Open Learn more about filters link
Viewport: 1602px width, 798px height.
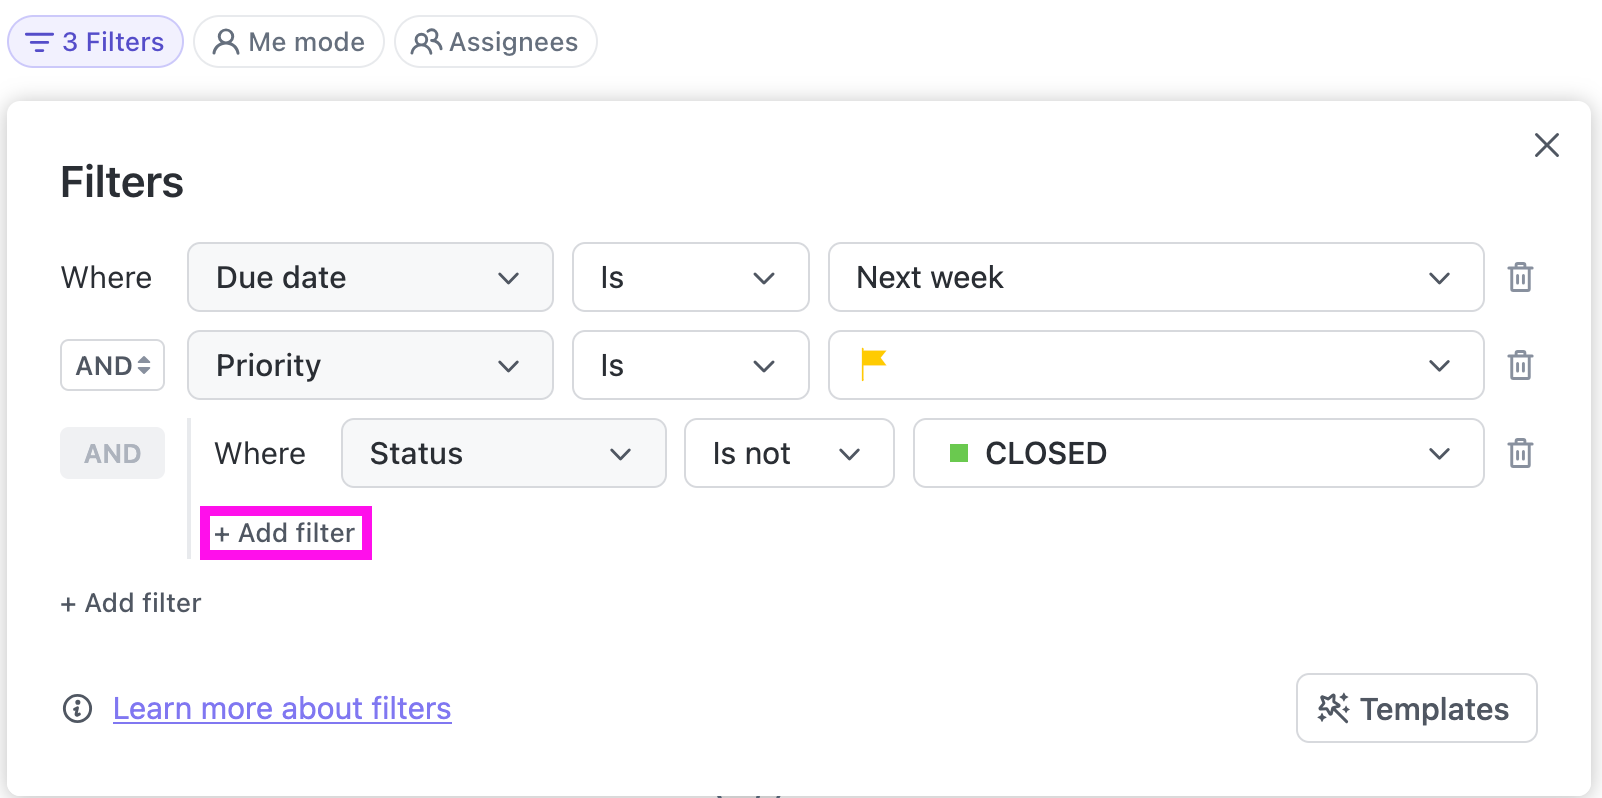tap(282, 709)
